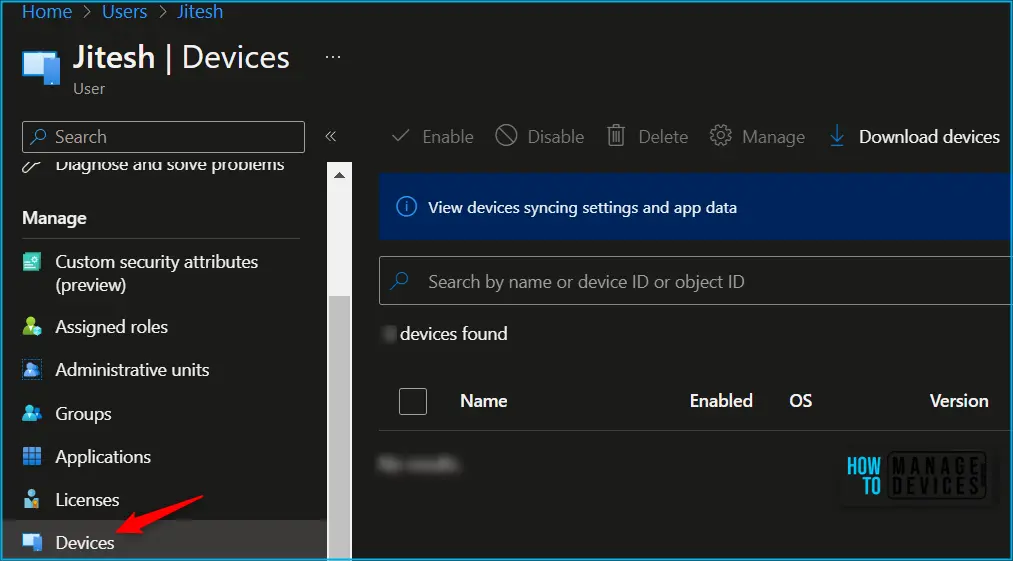This screenshot has width=1013, height=561.
Task: Click the Enable checkmark icon
Action: 401,136
